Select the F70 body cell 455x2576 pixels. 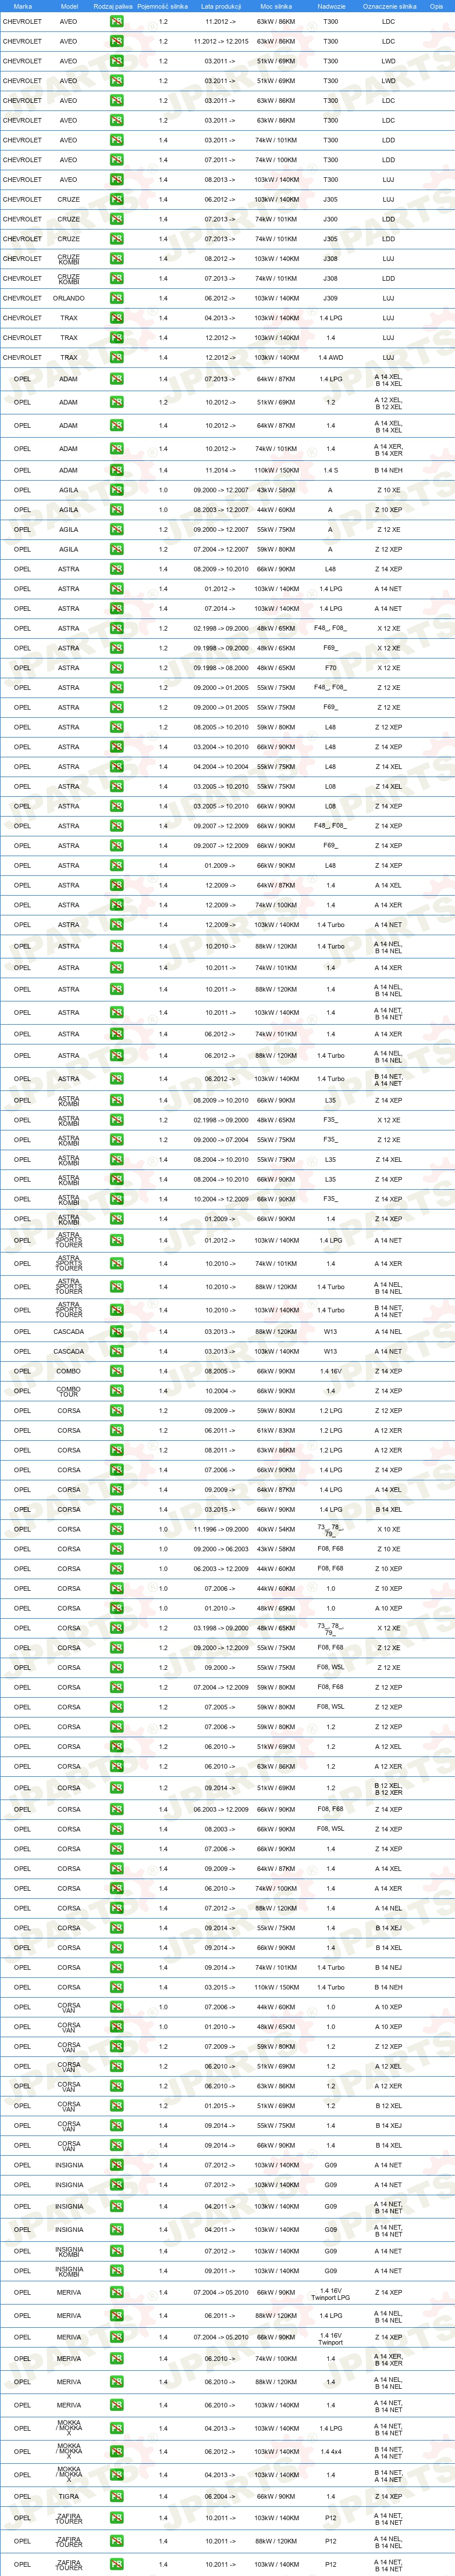click(331, 668)
